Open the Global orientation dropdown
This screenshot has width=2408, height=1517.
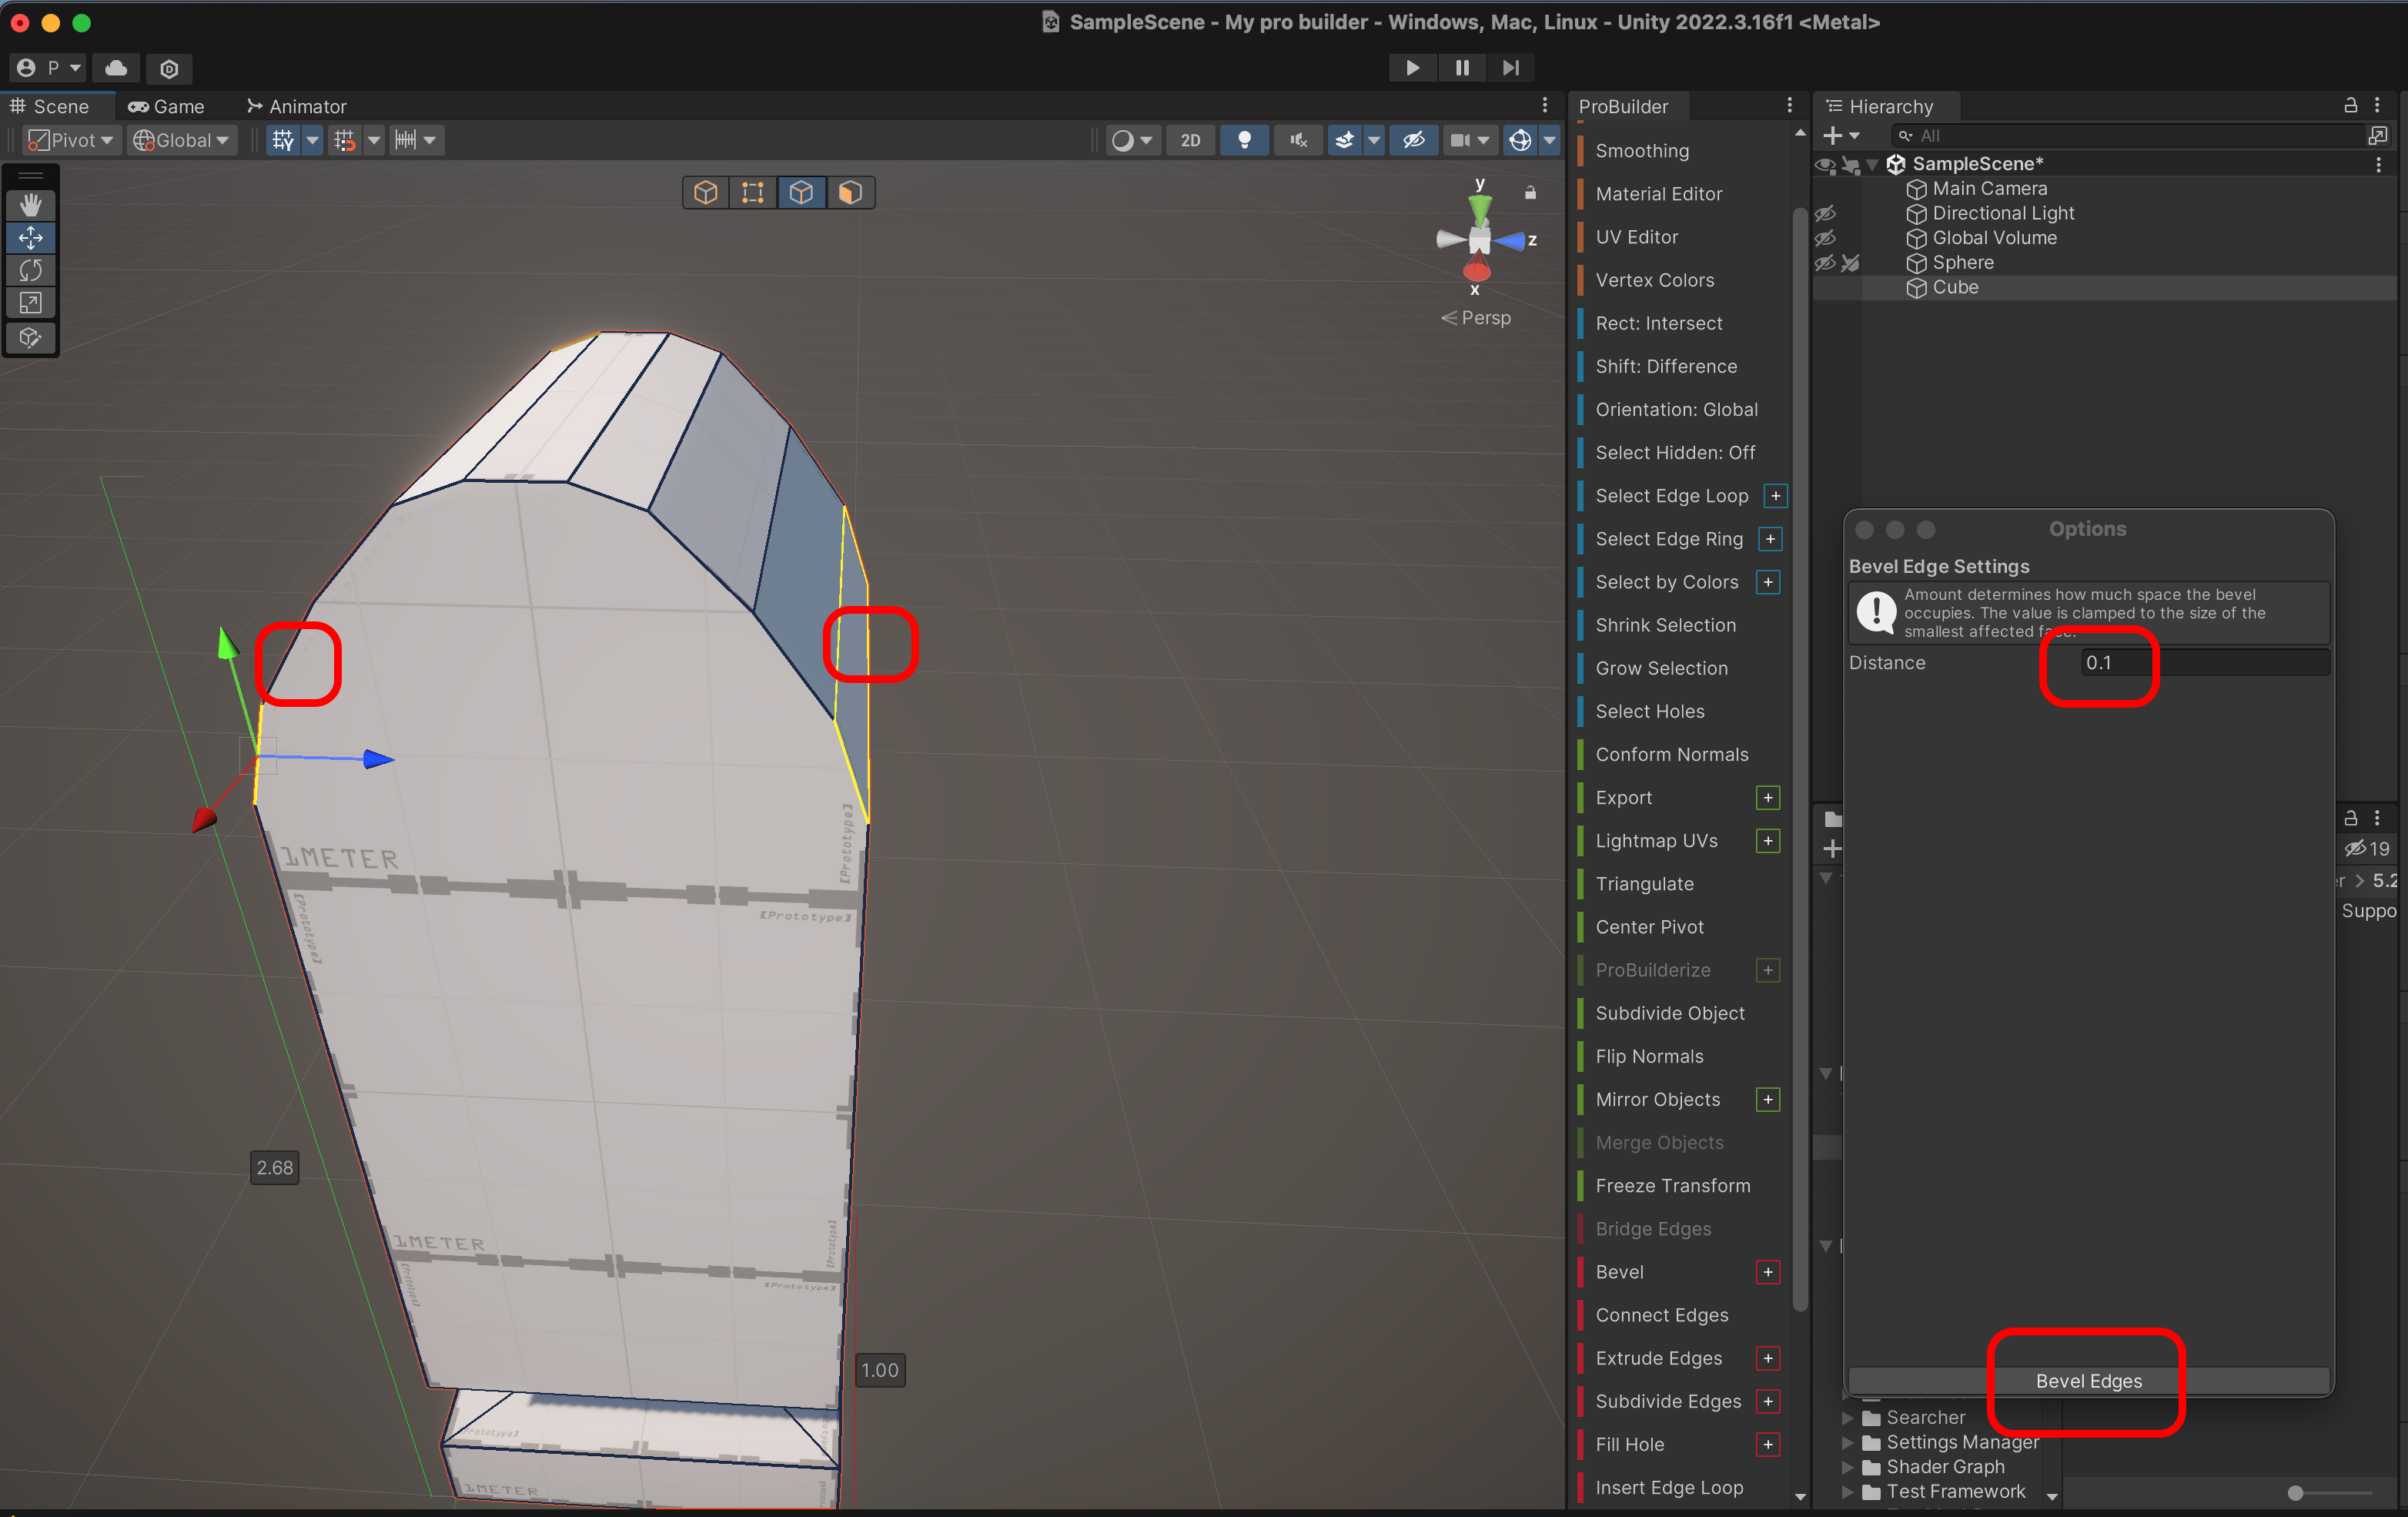click(x=181, y=140)
